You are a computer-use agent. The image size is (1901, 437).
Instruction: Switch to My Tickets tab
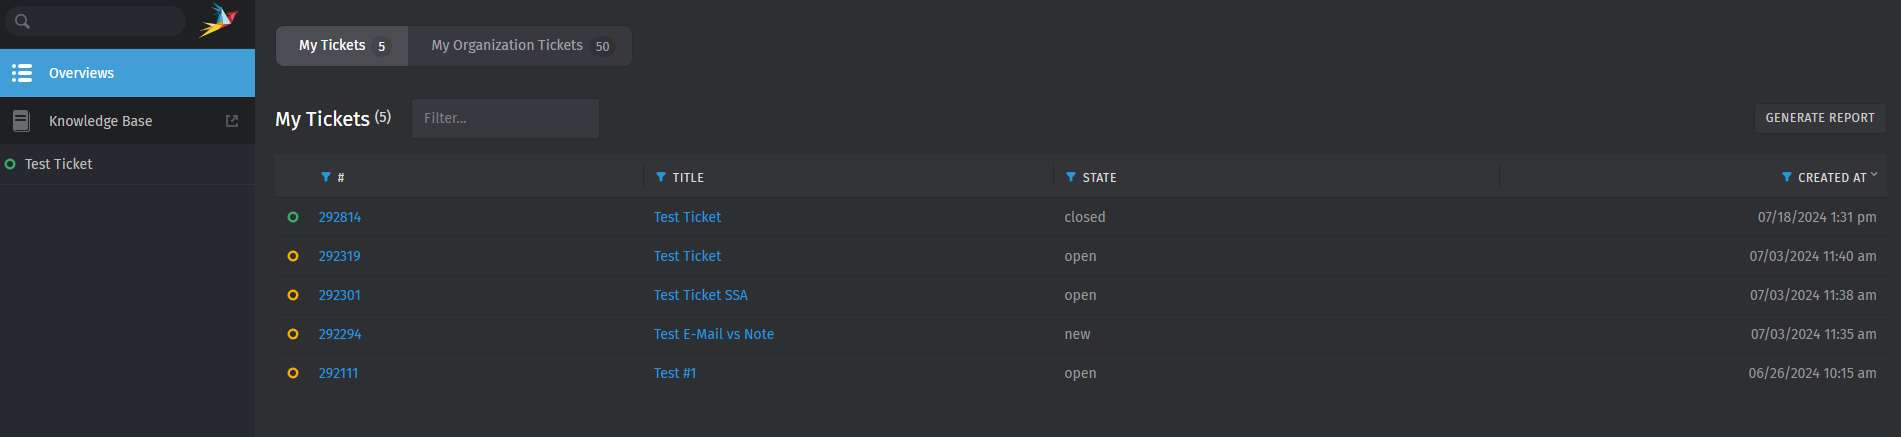point(342,46)
